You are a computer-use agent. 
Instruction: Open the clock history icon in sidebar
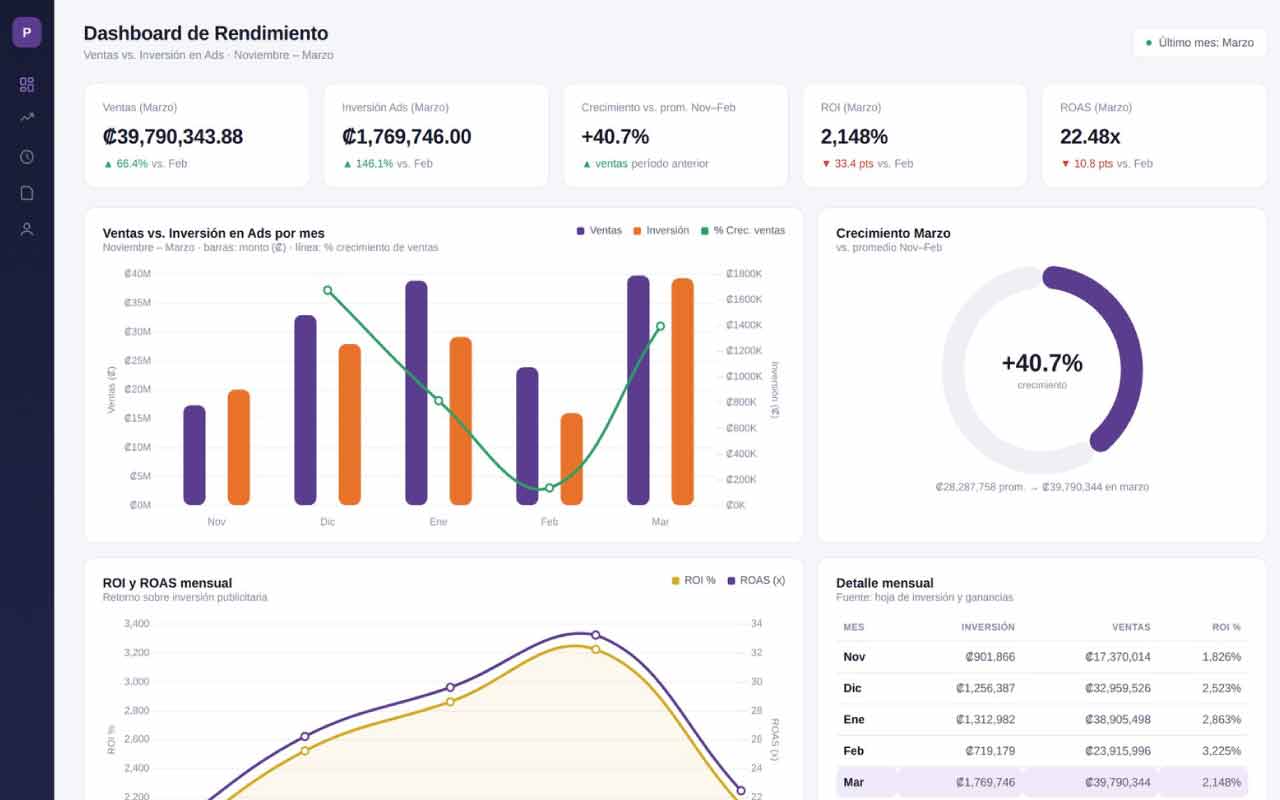click(27, 156)
